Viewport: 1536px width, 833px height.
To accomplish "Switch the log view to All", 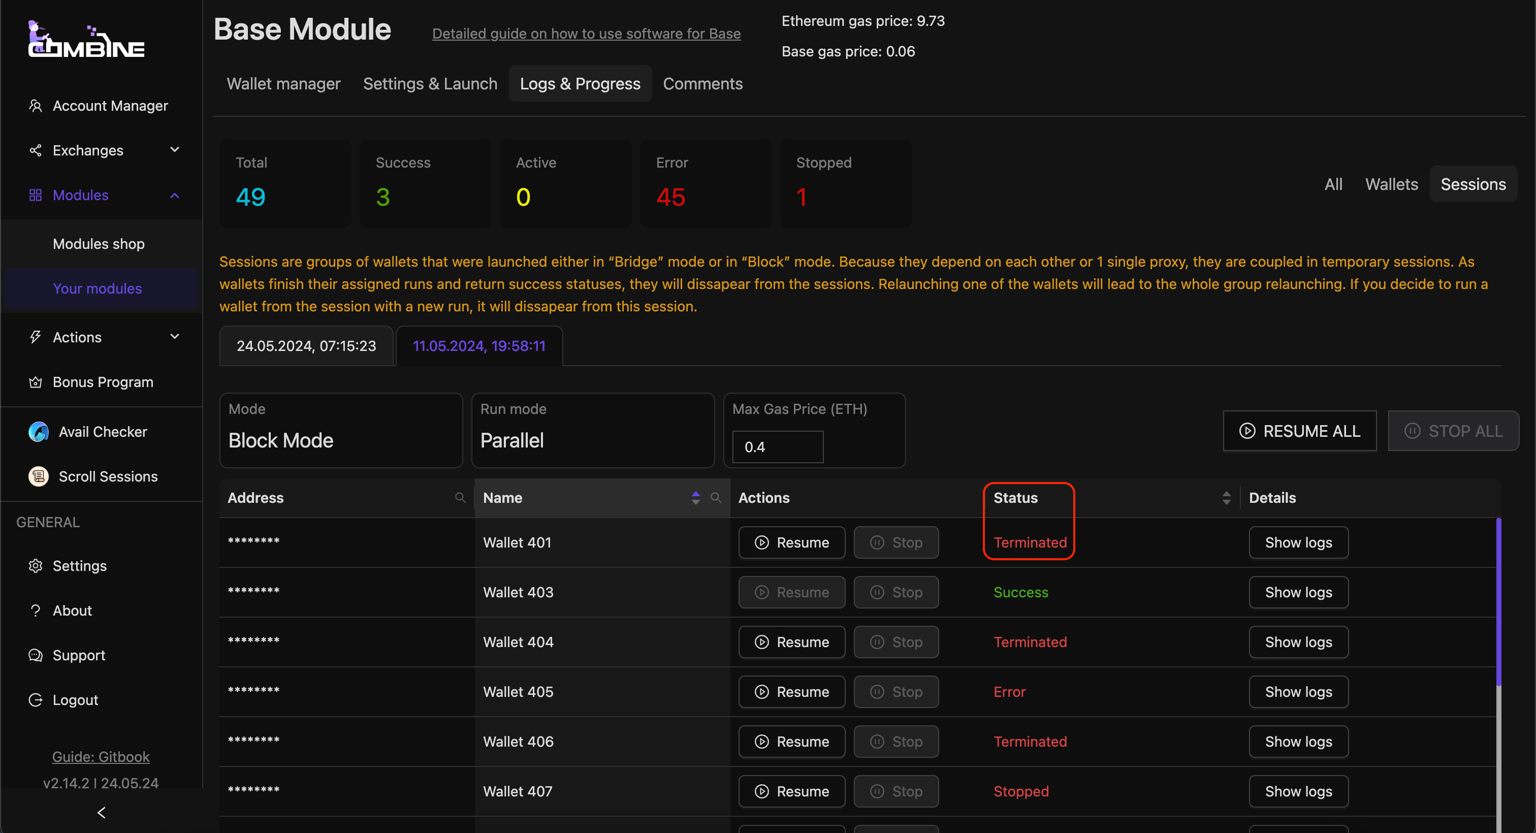I will tap(1333, 184).
